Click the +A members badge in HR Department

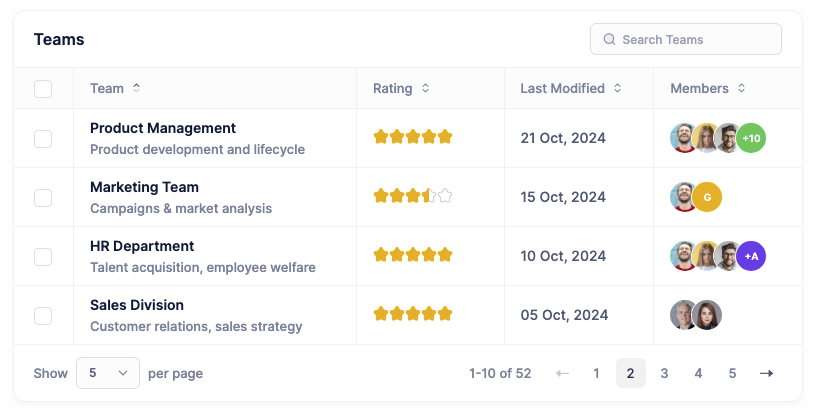(751, 256)
